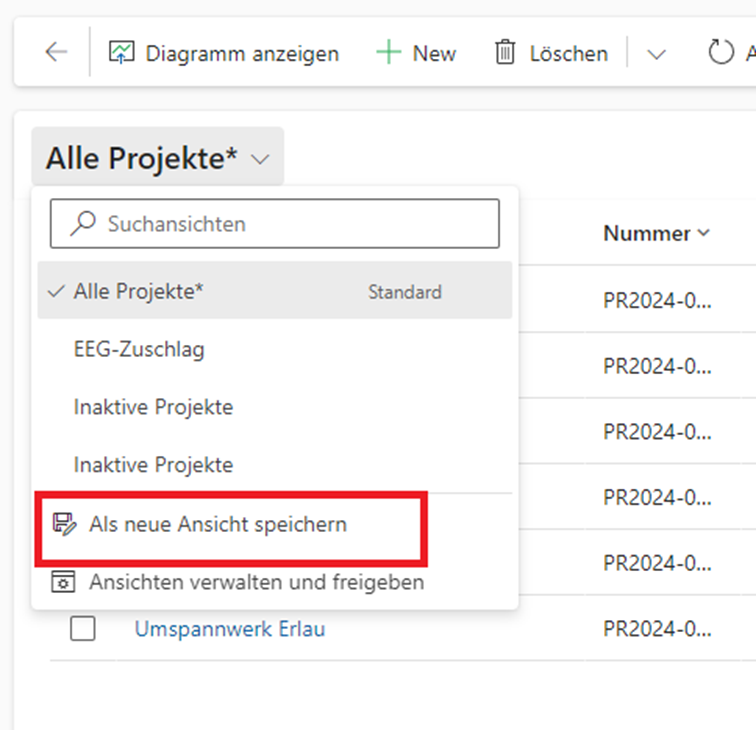Select the checked Alle Projekte* Standard entry

(139, 292)
